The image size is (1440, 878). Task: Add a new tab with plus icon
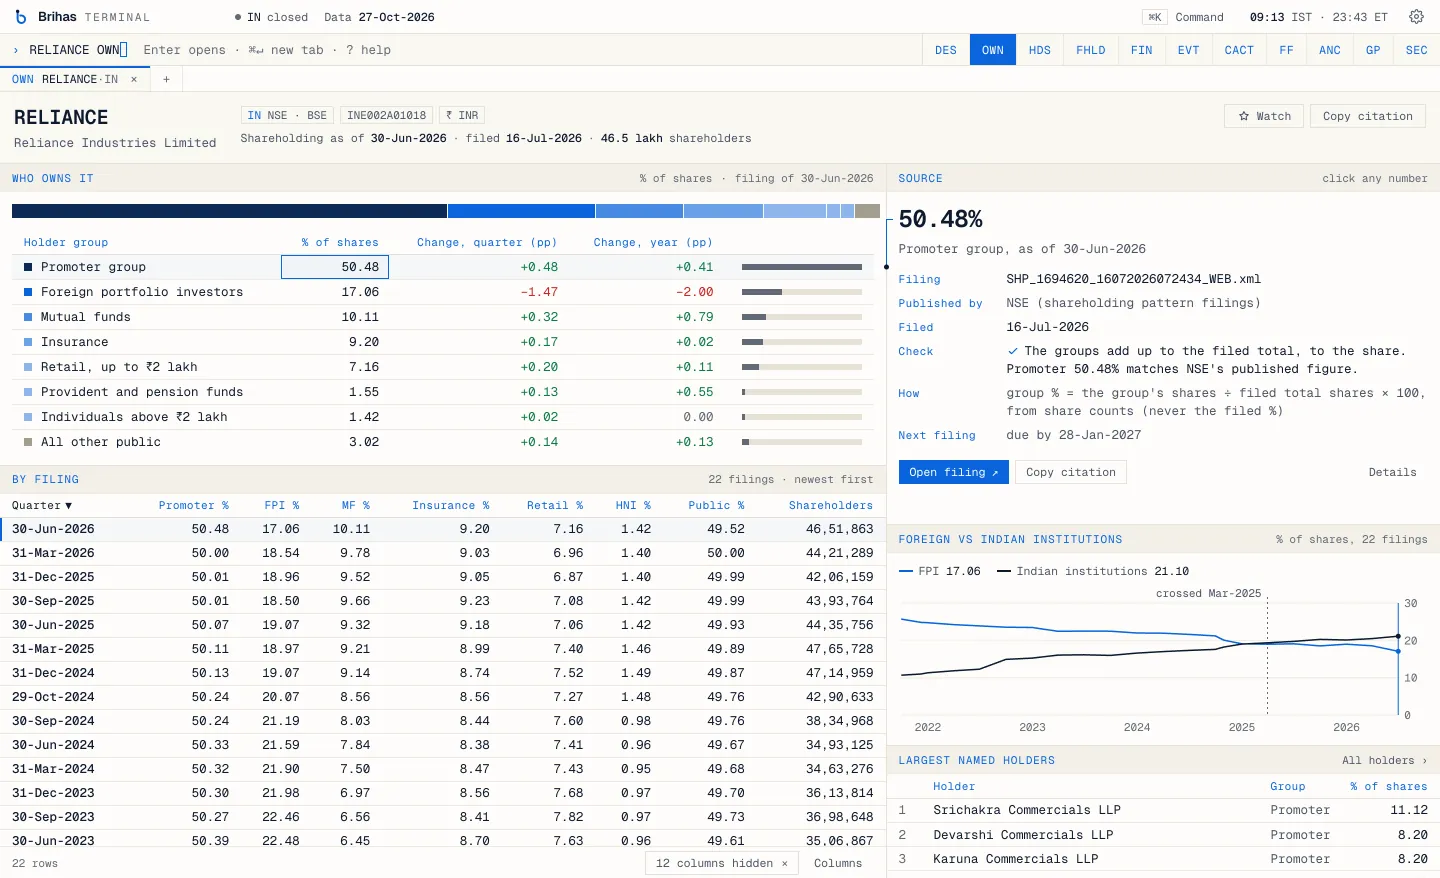(167, 79)
